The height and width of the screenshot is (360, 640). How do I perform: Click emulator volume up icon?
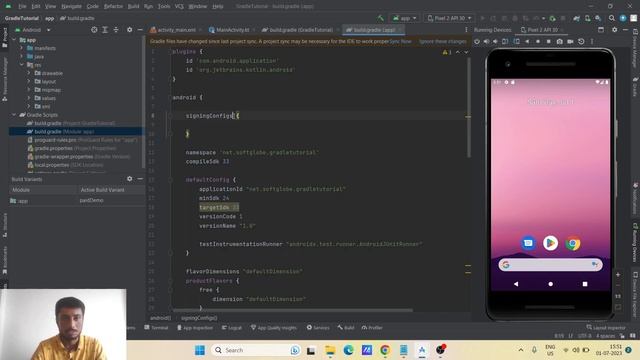pos(486,41)
